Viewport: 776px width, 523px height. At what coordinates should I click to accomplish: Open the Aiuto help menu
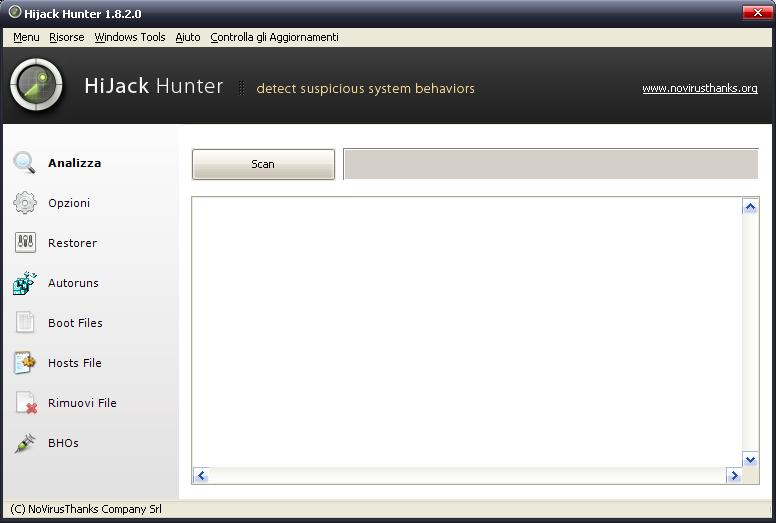click(x=188, y=37)
